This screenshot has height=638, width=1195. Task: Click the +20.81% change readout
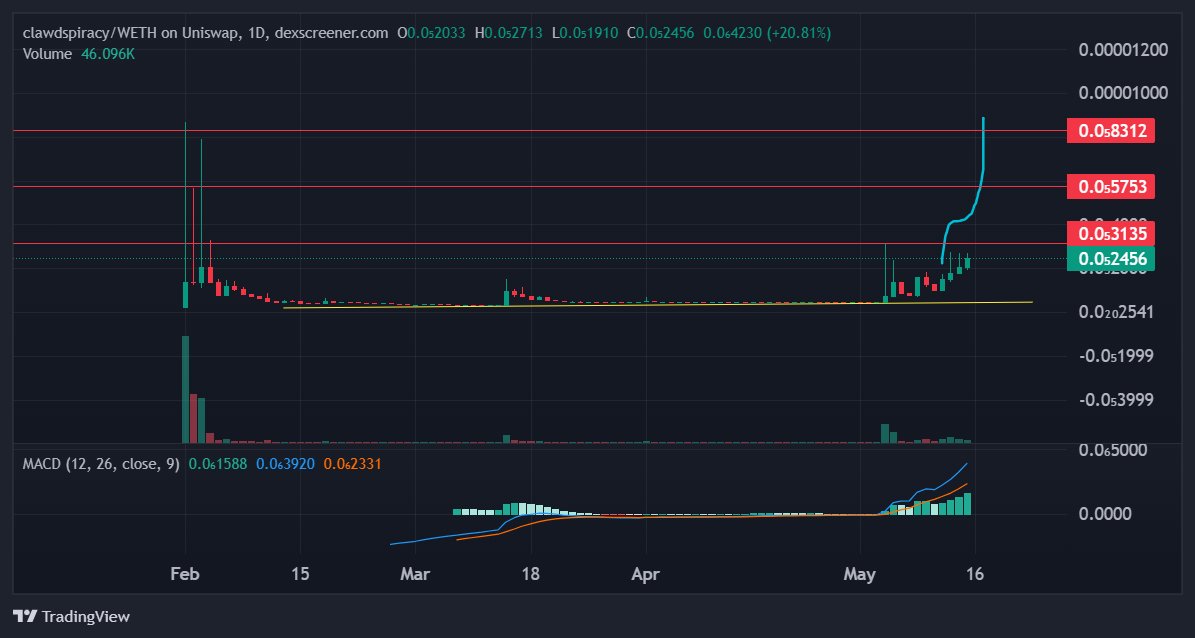[798, 34]
